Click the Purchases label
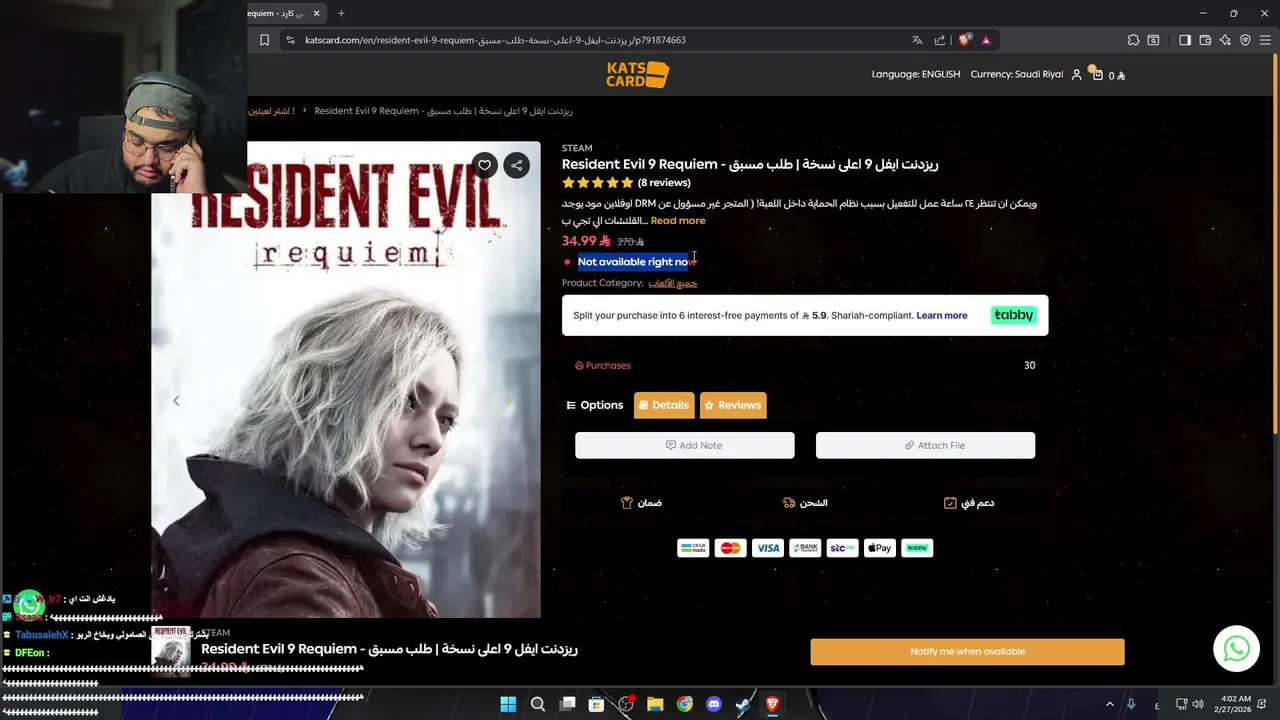 click(x=603, y=366)
